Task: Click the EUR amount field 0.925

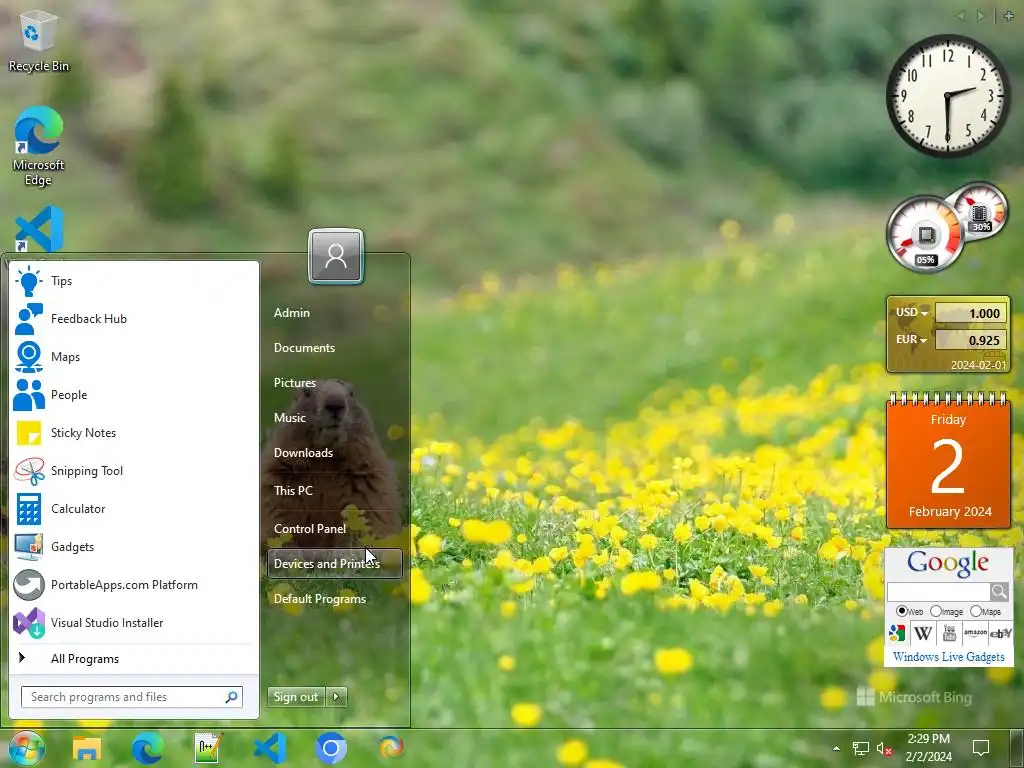Action: (972, 340)
